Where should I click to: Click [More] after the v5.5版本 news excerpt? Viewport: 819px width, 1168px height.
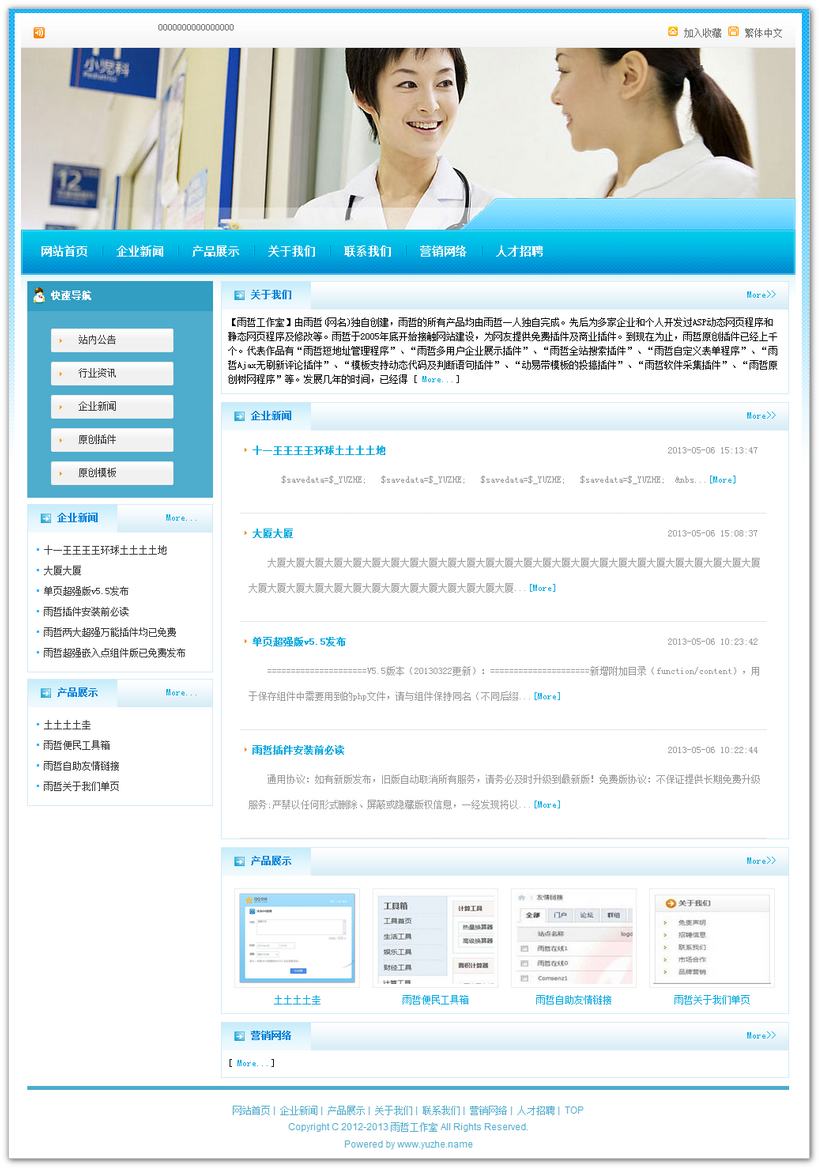(547, 696)
